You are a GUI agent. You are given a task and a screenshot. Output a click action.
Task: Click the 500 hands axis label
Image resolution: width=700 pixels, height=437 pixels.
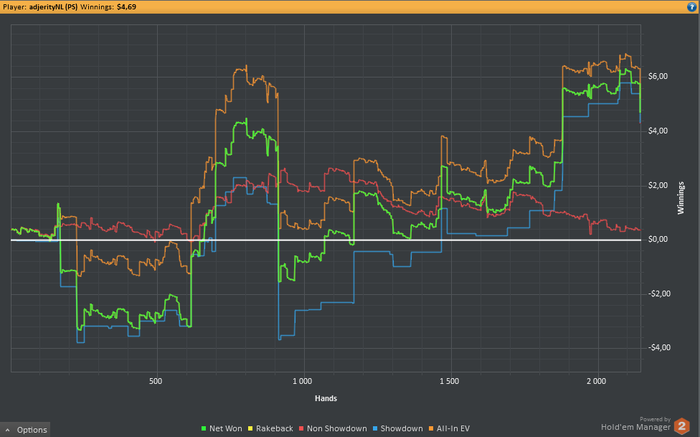click(x=156, y=381)
